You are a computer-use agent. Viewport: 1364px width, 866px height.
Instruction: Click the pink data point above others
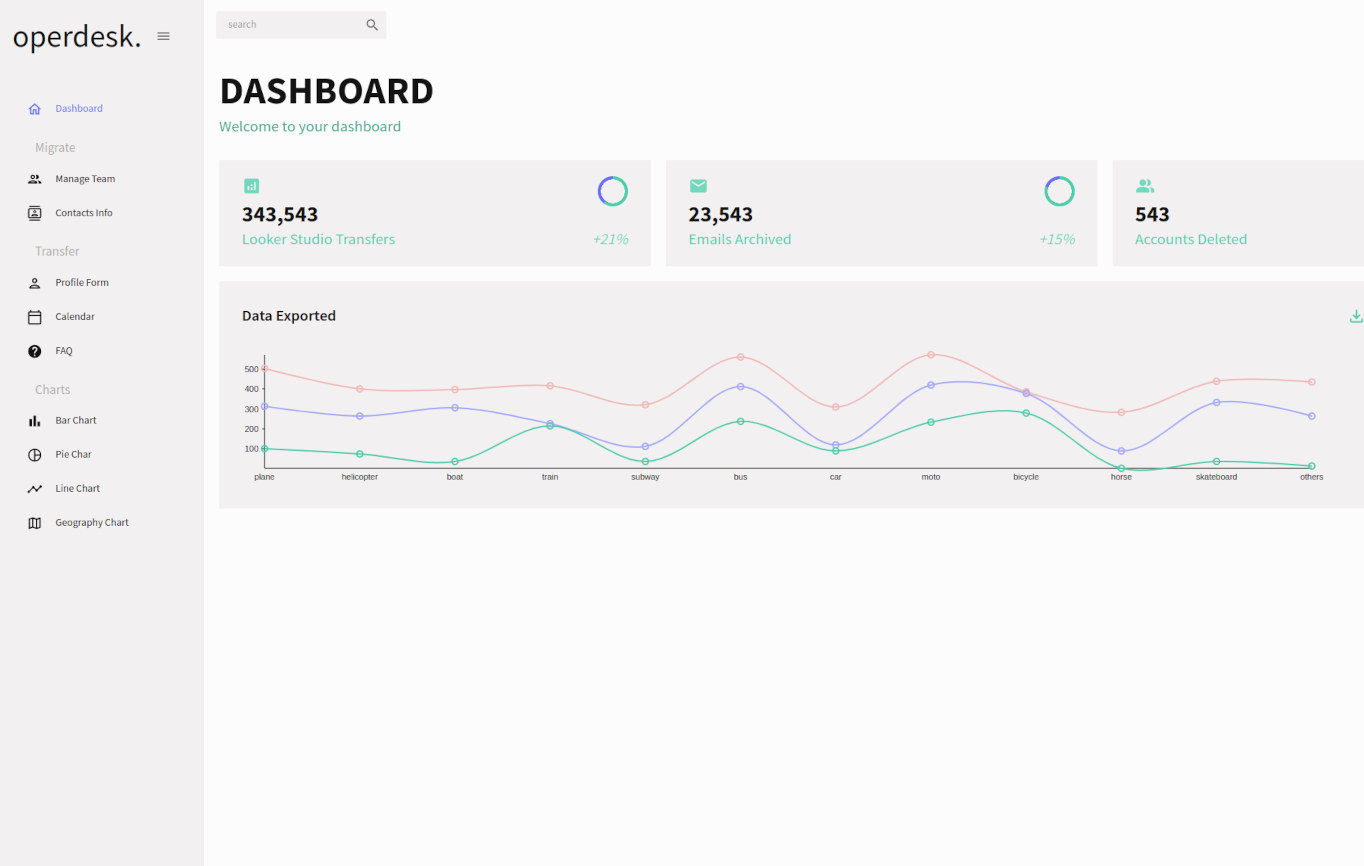pyautogui.click(x=1312, y=382)
